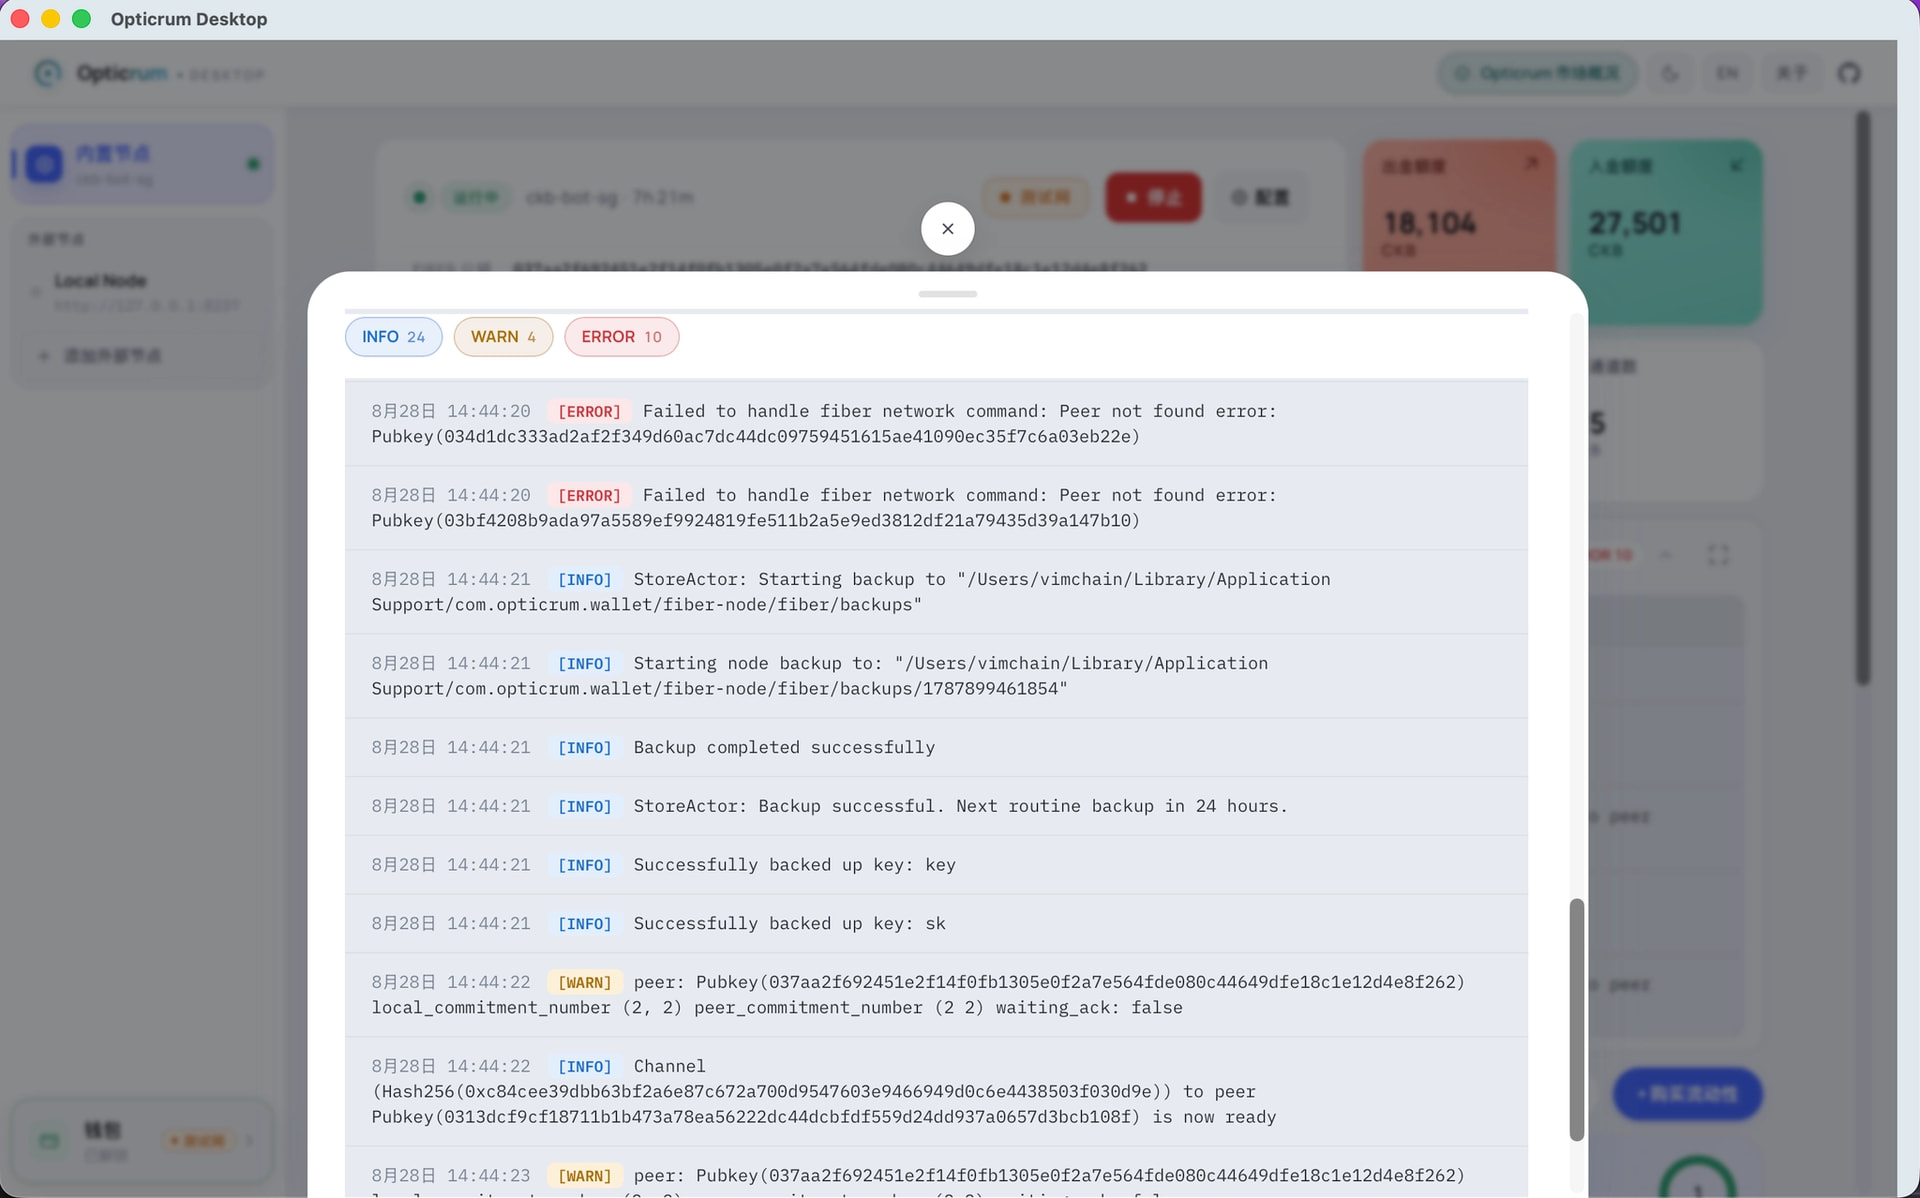Close the log panel with the X button
Viewport: 1920px width, 1198px height.
pos(947,229)
